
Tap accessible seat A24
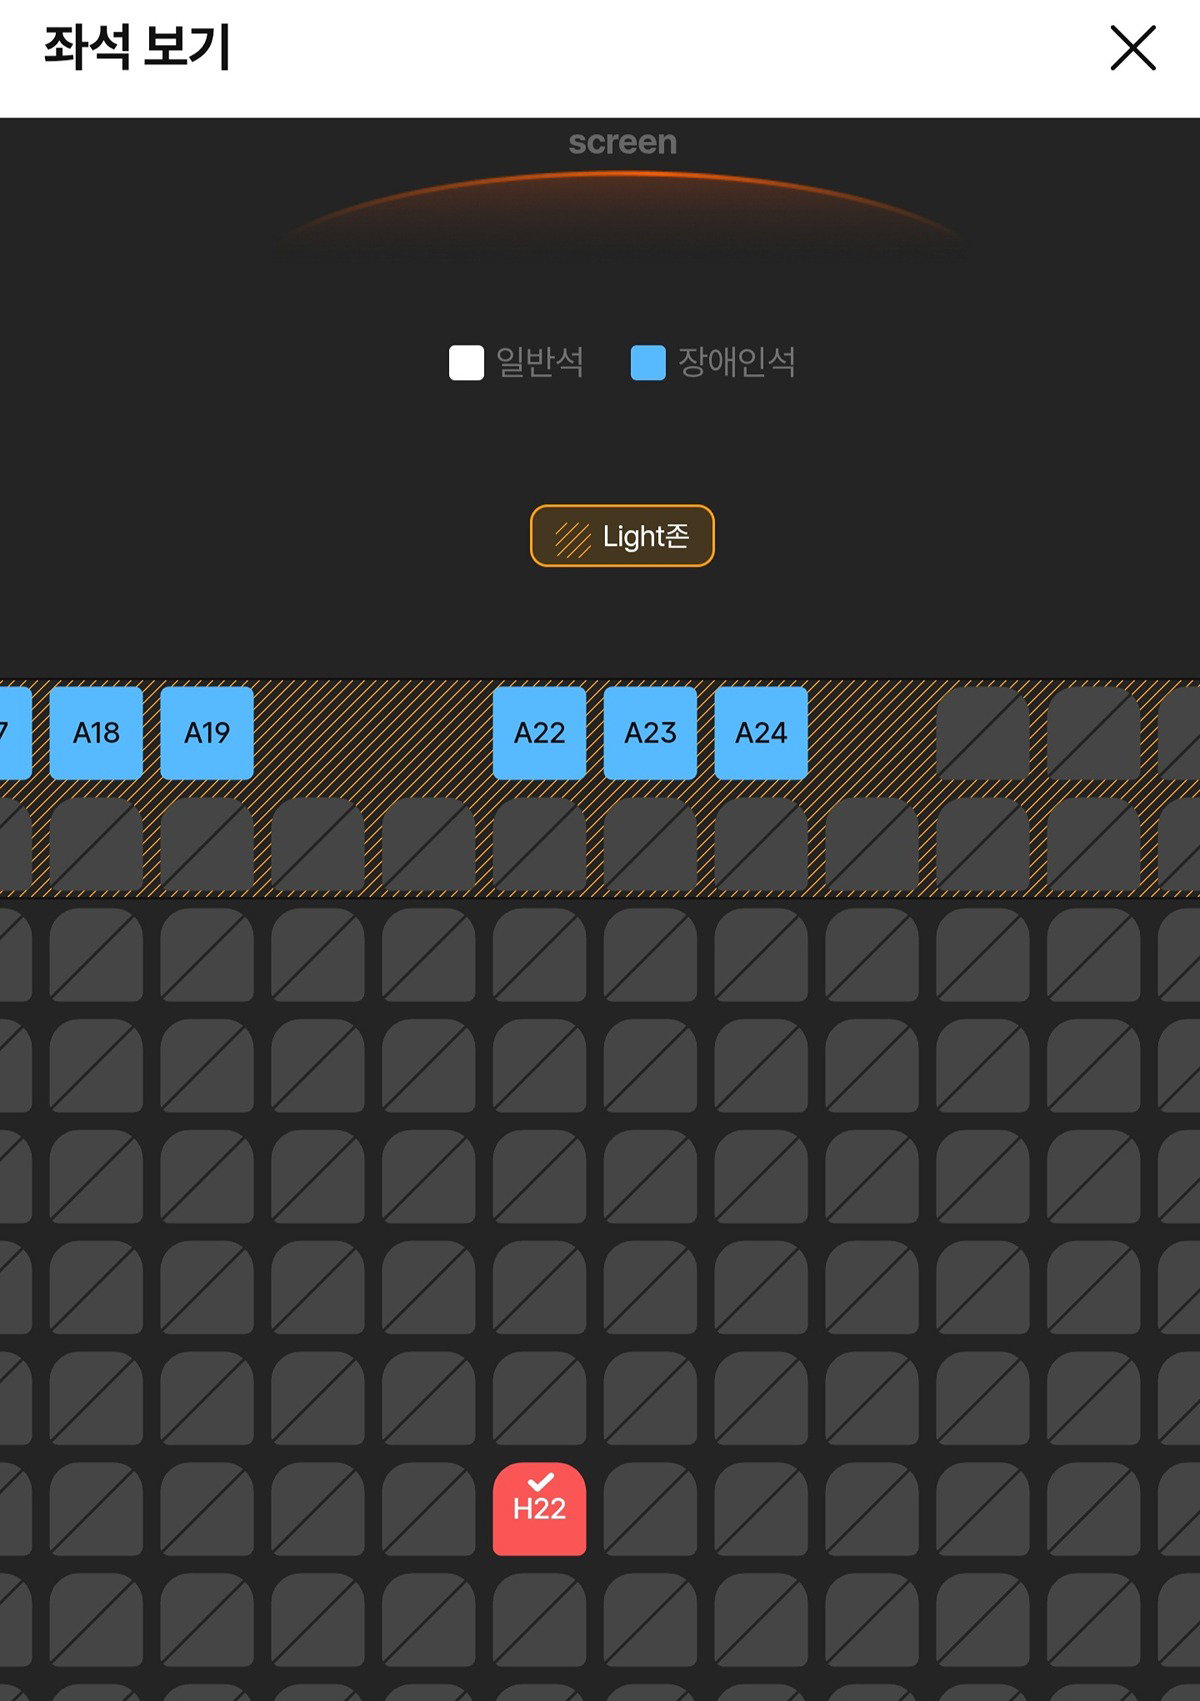761,733
